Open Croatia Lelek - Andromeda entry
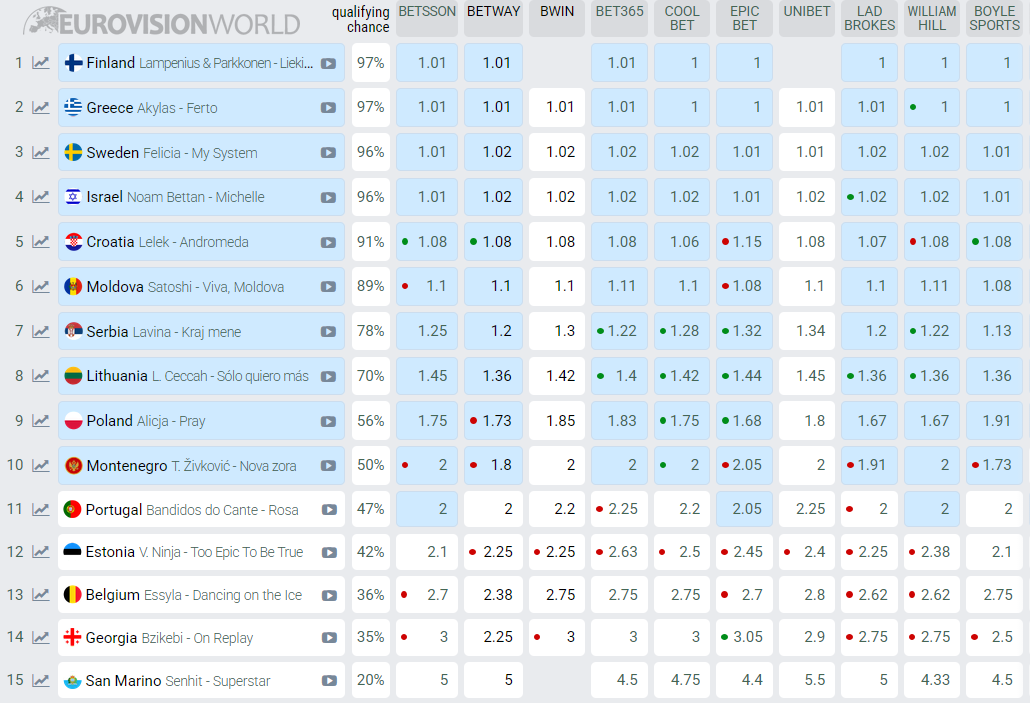1030x703 pixels. pos(201,242)
